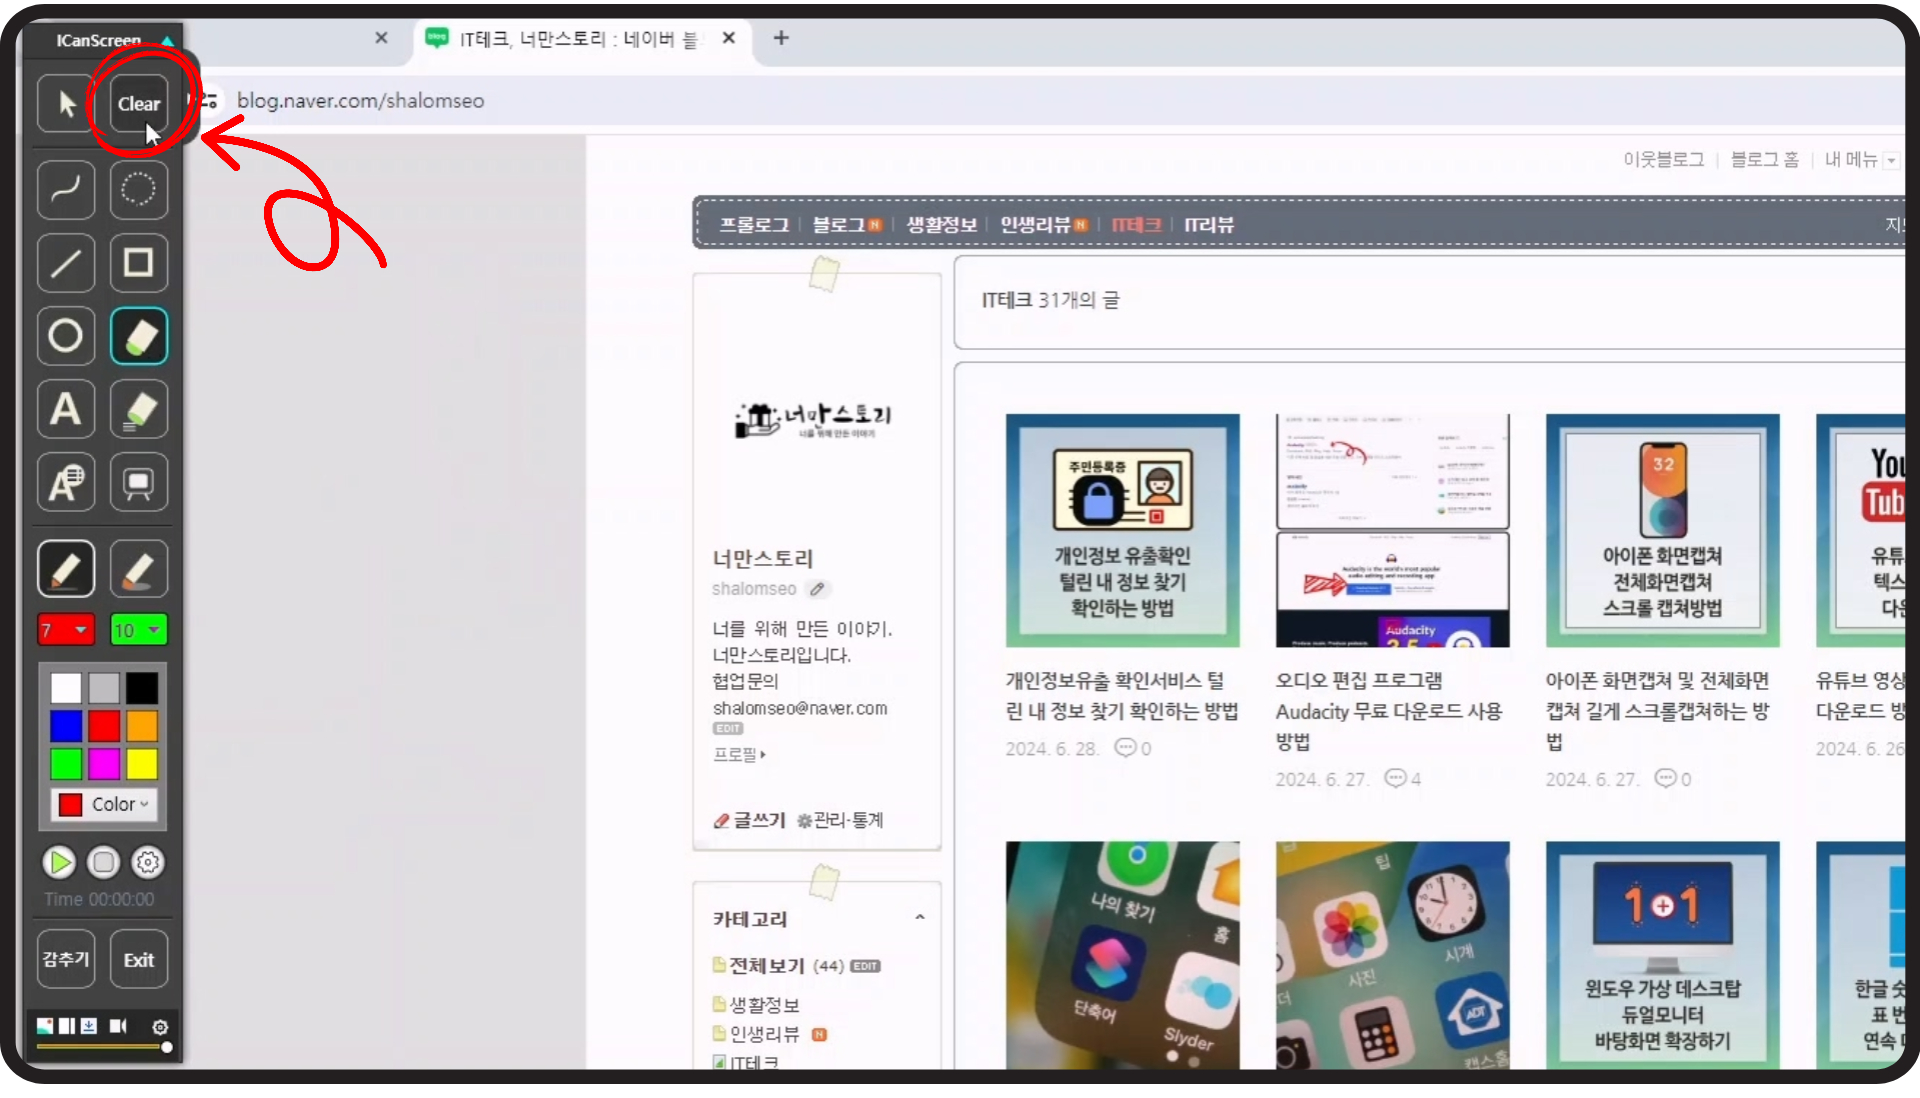Open the 관리·통계 link

(840, 820)
